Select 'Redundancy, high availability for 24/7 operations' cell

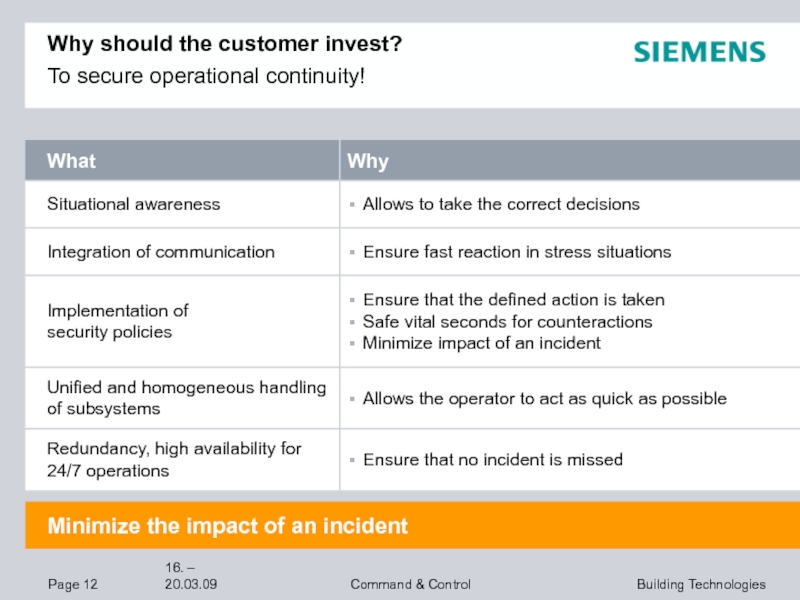coord(182,460)
